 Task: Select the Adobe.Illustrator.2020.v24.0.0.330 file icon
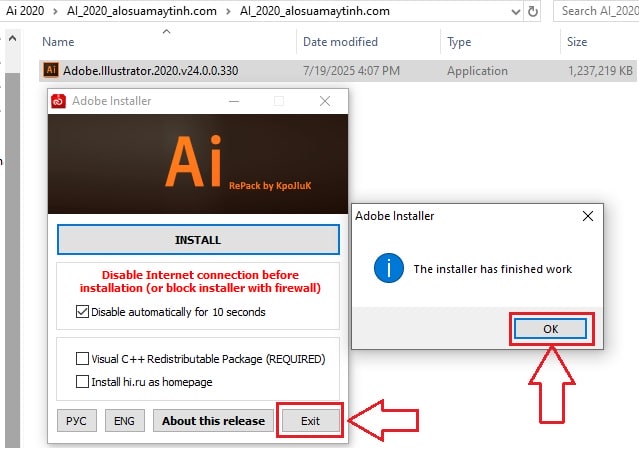coord(51,70)
